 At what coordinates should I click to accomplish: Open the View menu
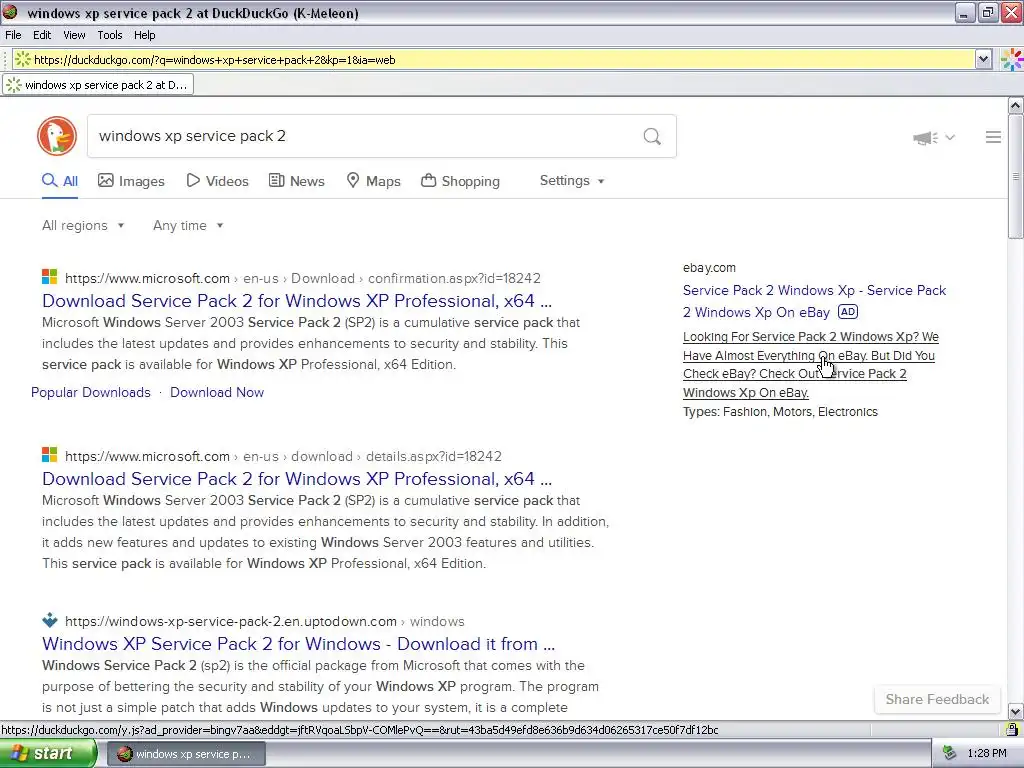(74, 35)
